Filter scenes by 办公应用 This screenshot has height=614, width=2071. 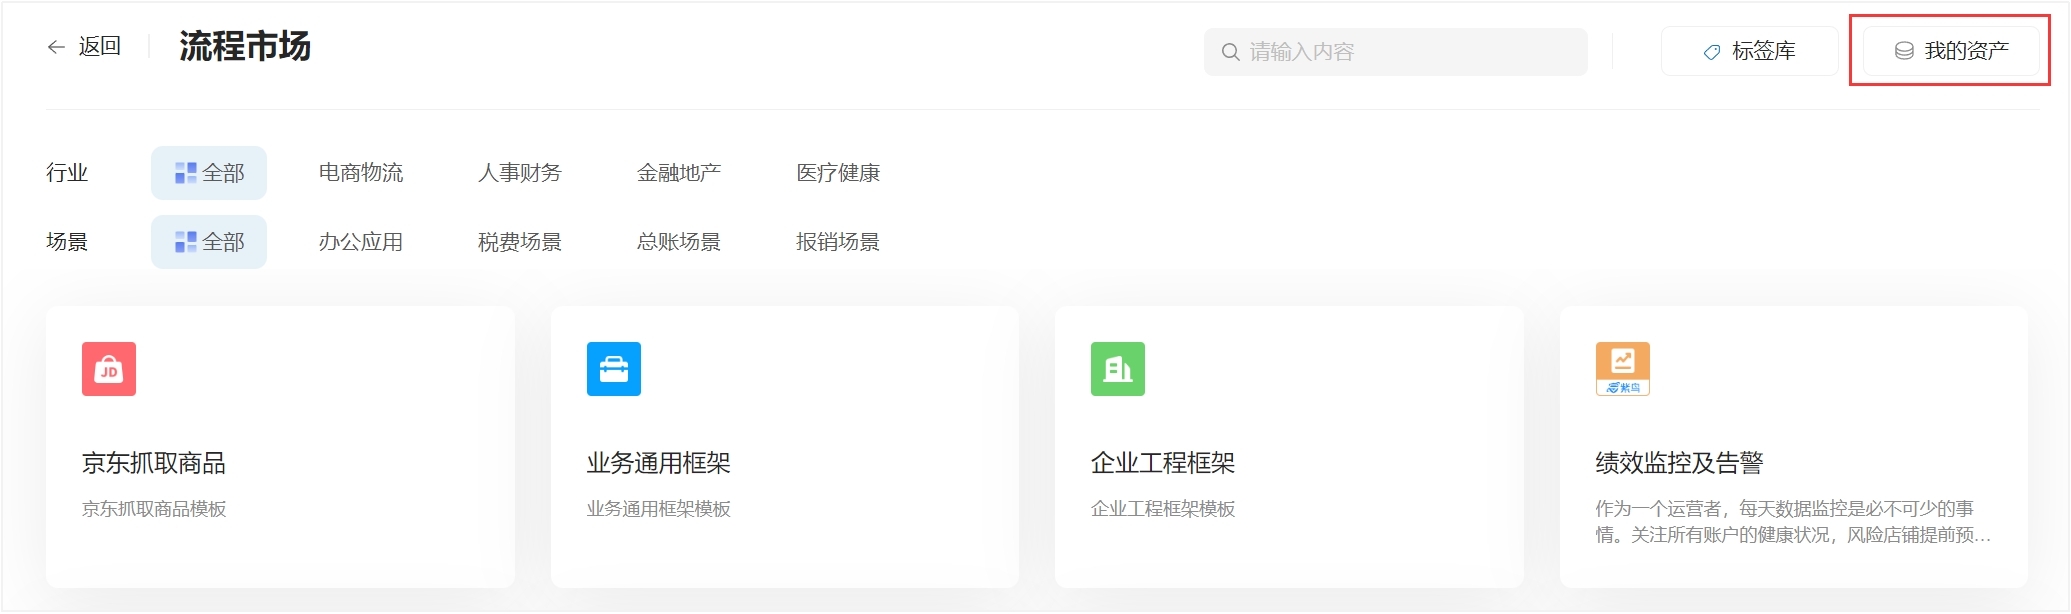(361, 242)
